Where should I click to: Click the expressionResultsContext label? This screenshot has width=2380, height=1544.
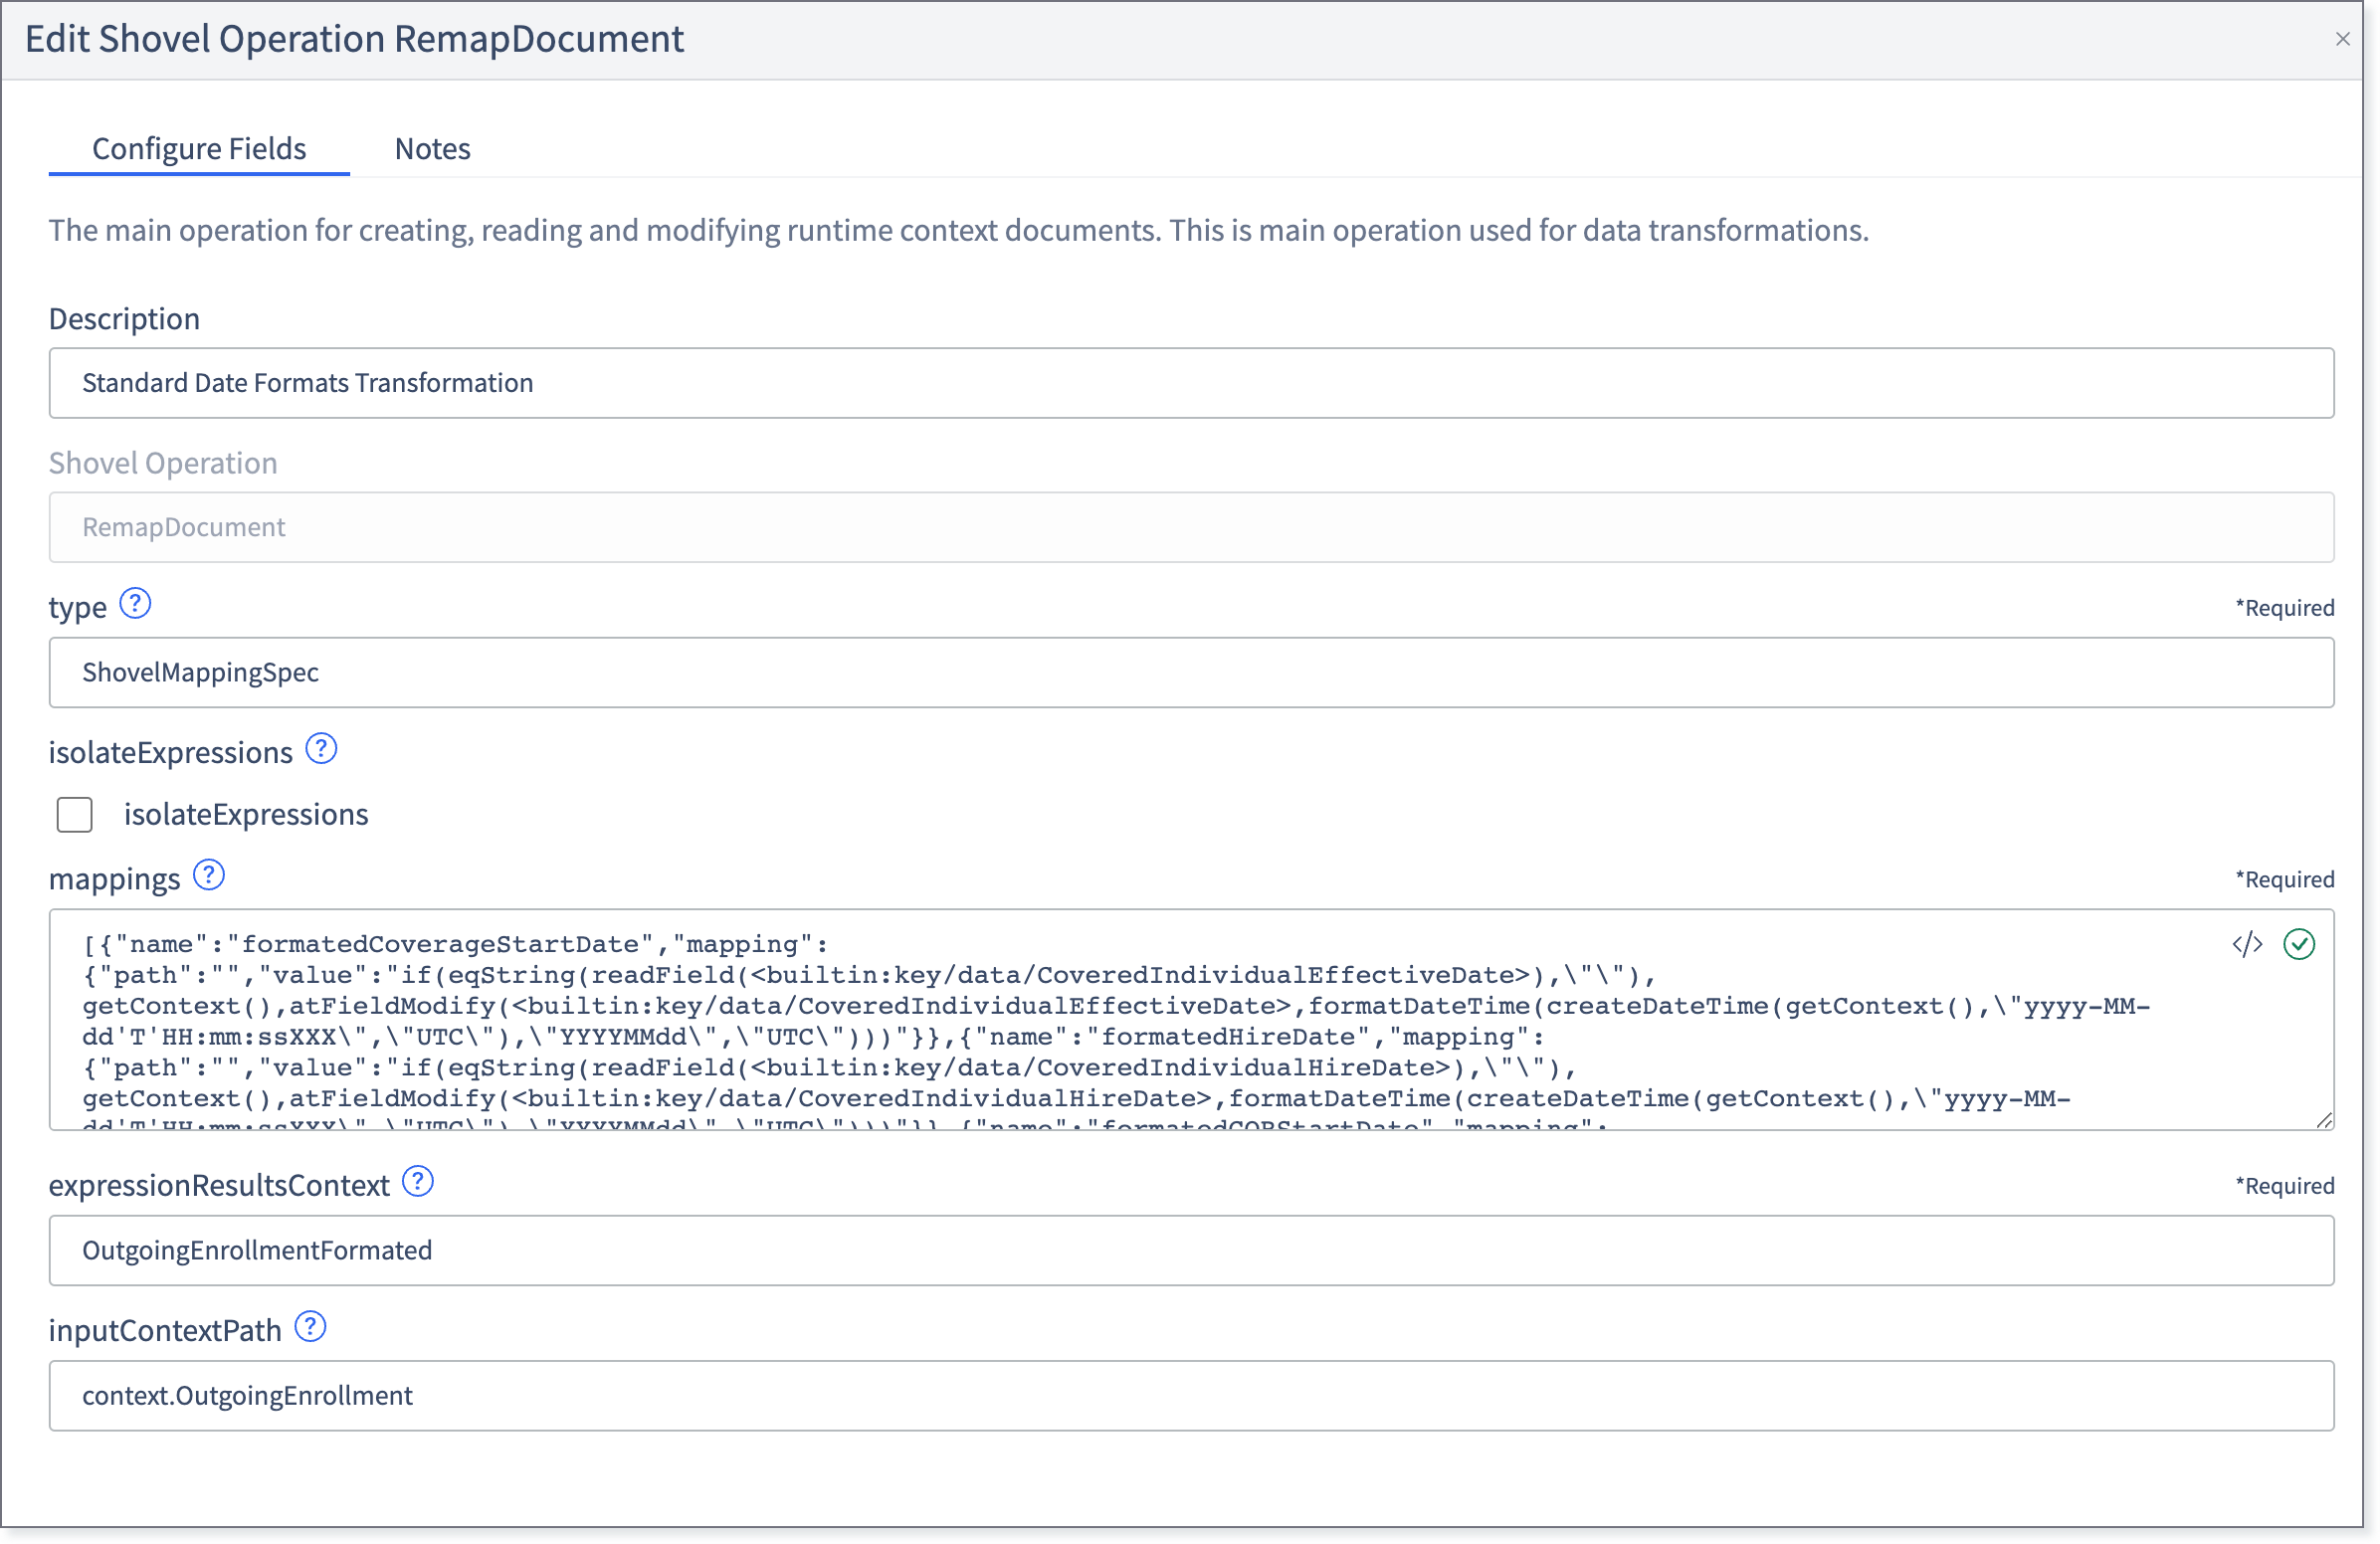(x=219, y=1185)
